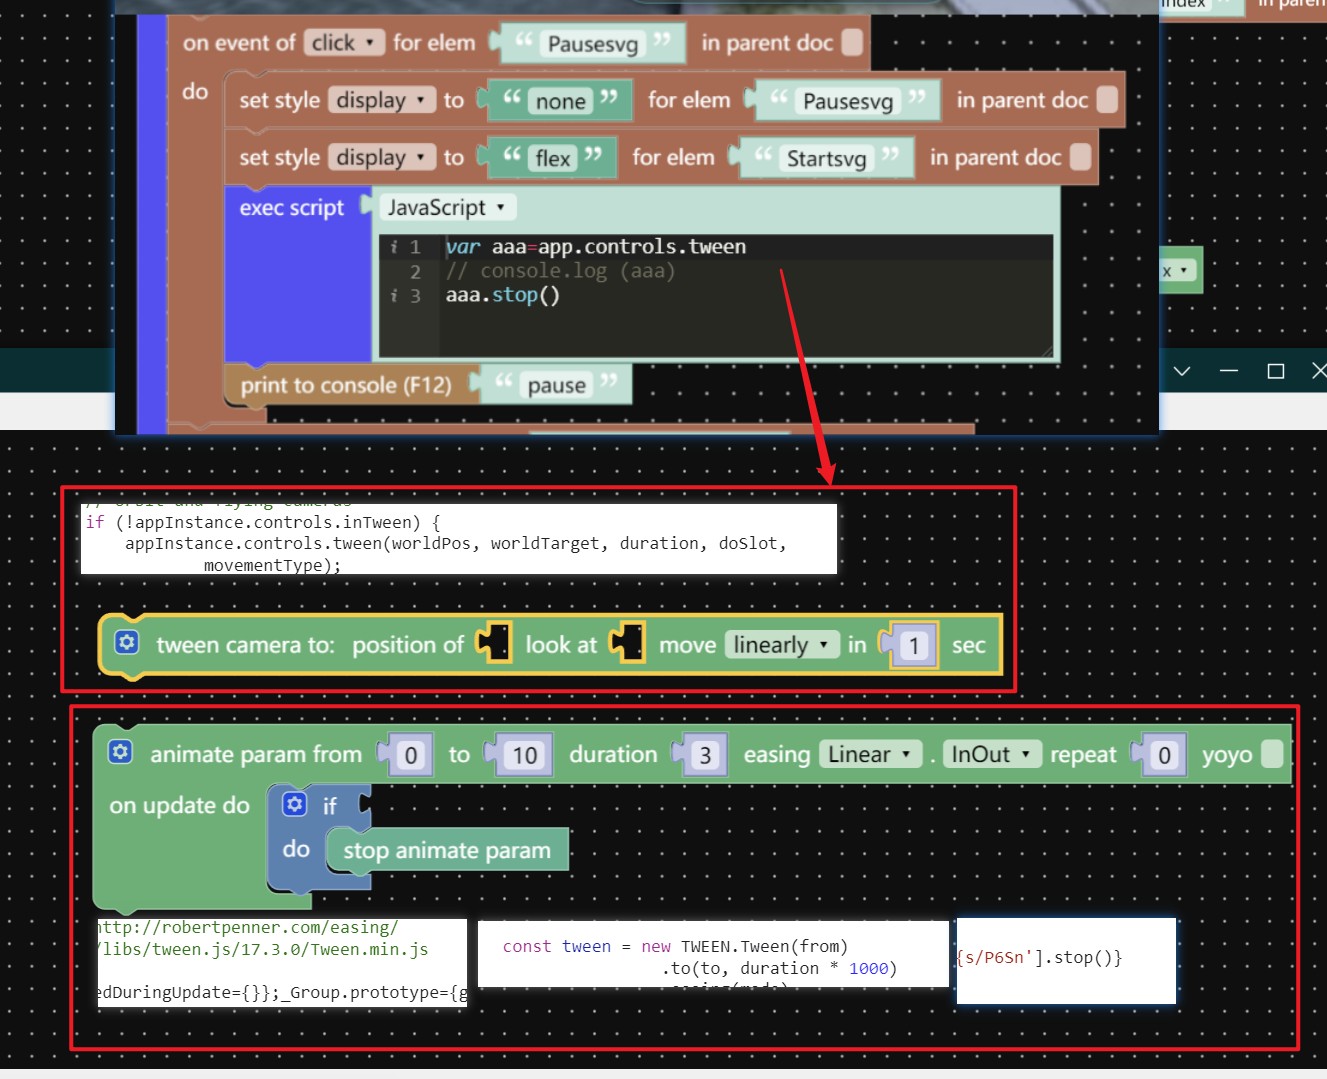The width and height of the screenshot is (1327, 1079).
Task: Toggle in parent doc checkbox on flex style row
Action: (1080, 157)
